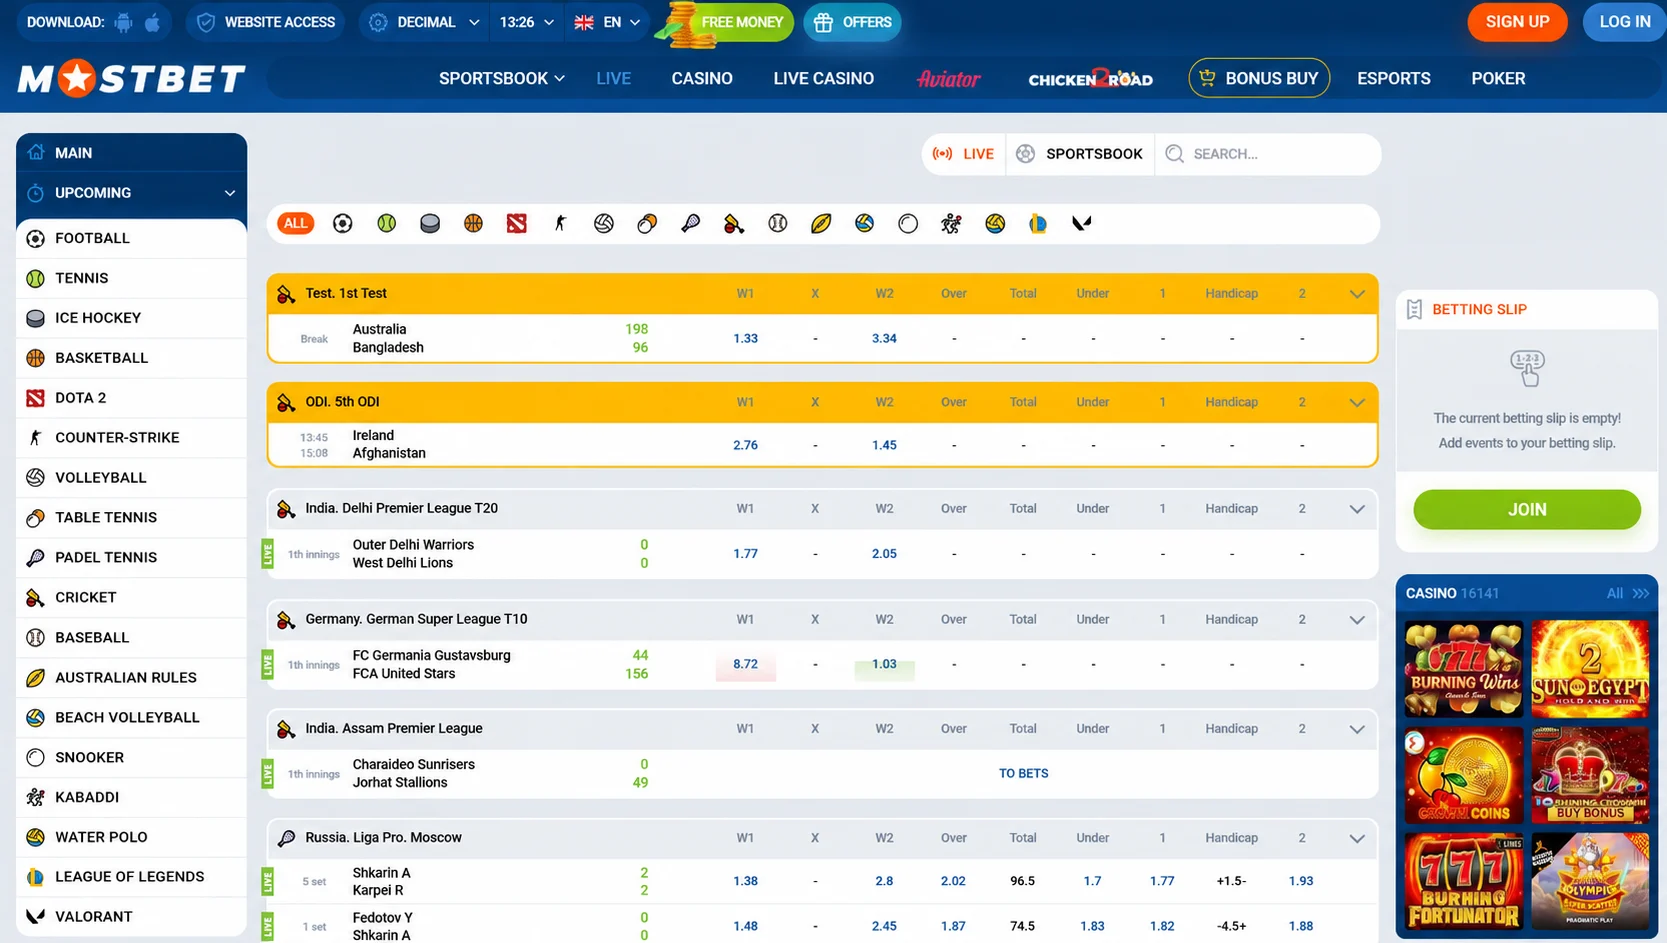Expand UPCOMING sidebar section
Screen dimensions: 1667x943
point(131,193)
